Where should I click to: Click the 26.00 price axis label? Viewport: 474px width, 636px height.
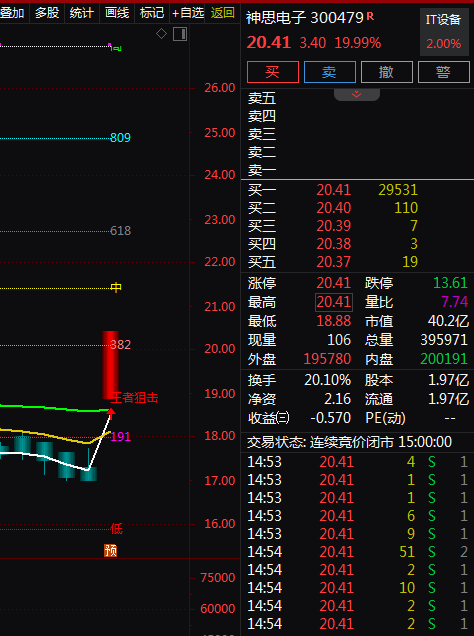(x=220, y=88)
